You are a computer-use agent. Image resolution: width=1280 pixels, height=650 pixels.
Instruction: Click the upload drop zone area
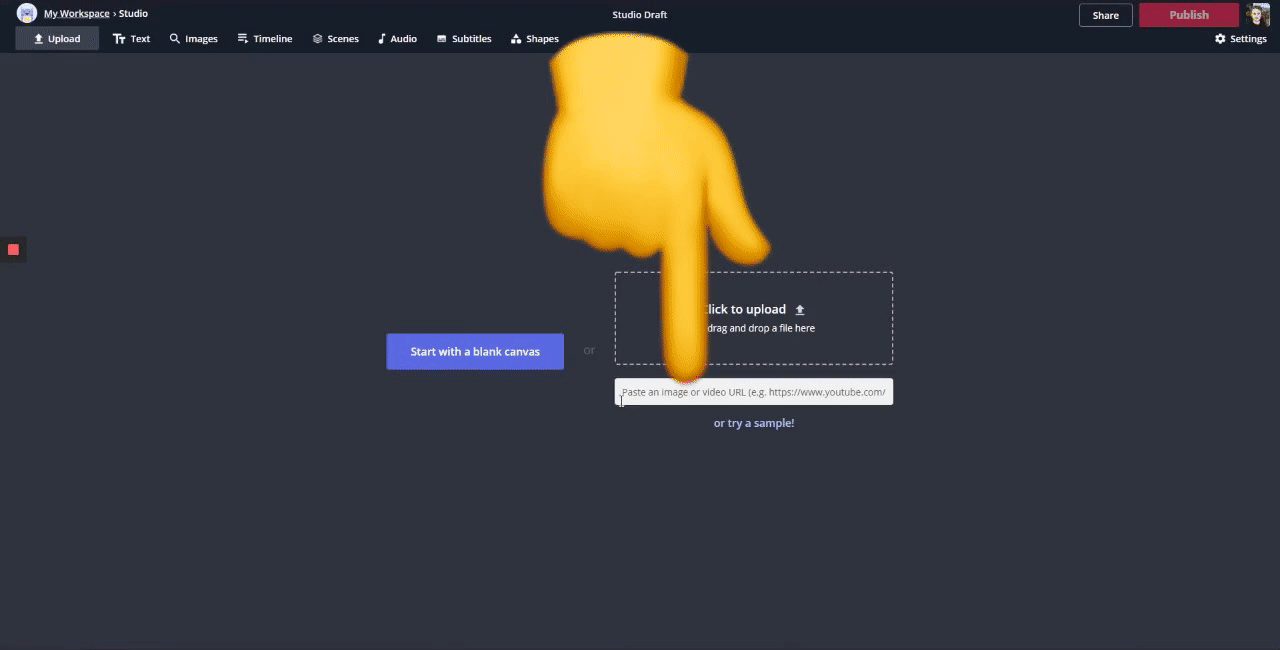pyautogui.click(x=754, y=318)
